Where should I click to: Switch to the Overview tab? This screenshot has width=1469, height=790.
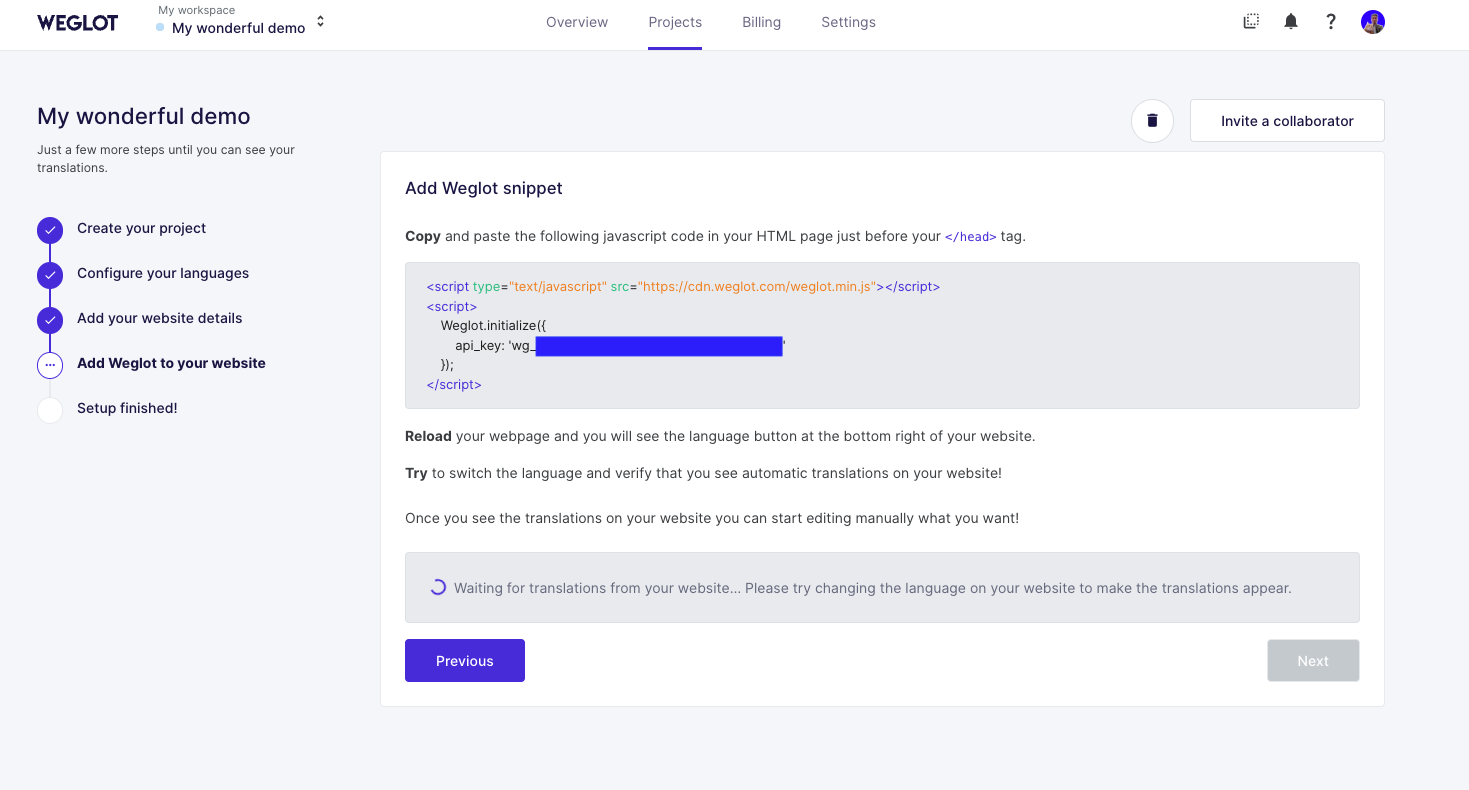pos(576,21)
